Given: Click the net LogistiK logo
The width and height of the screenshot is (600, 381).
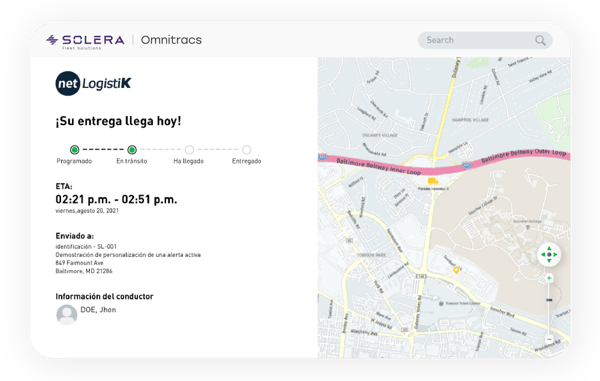Looking at the screenshot, I should point(93,83).
